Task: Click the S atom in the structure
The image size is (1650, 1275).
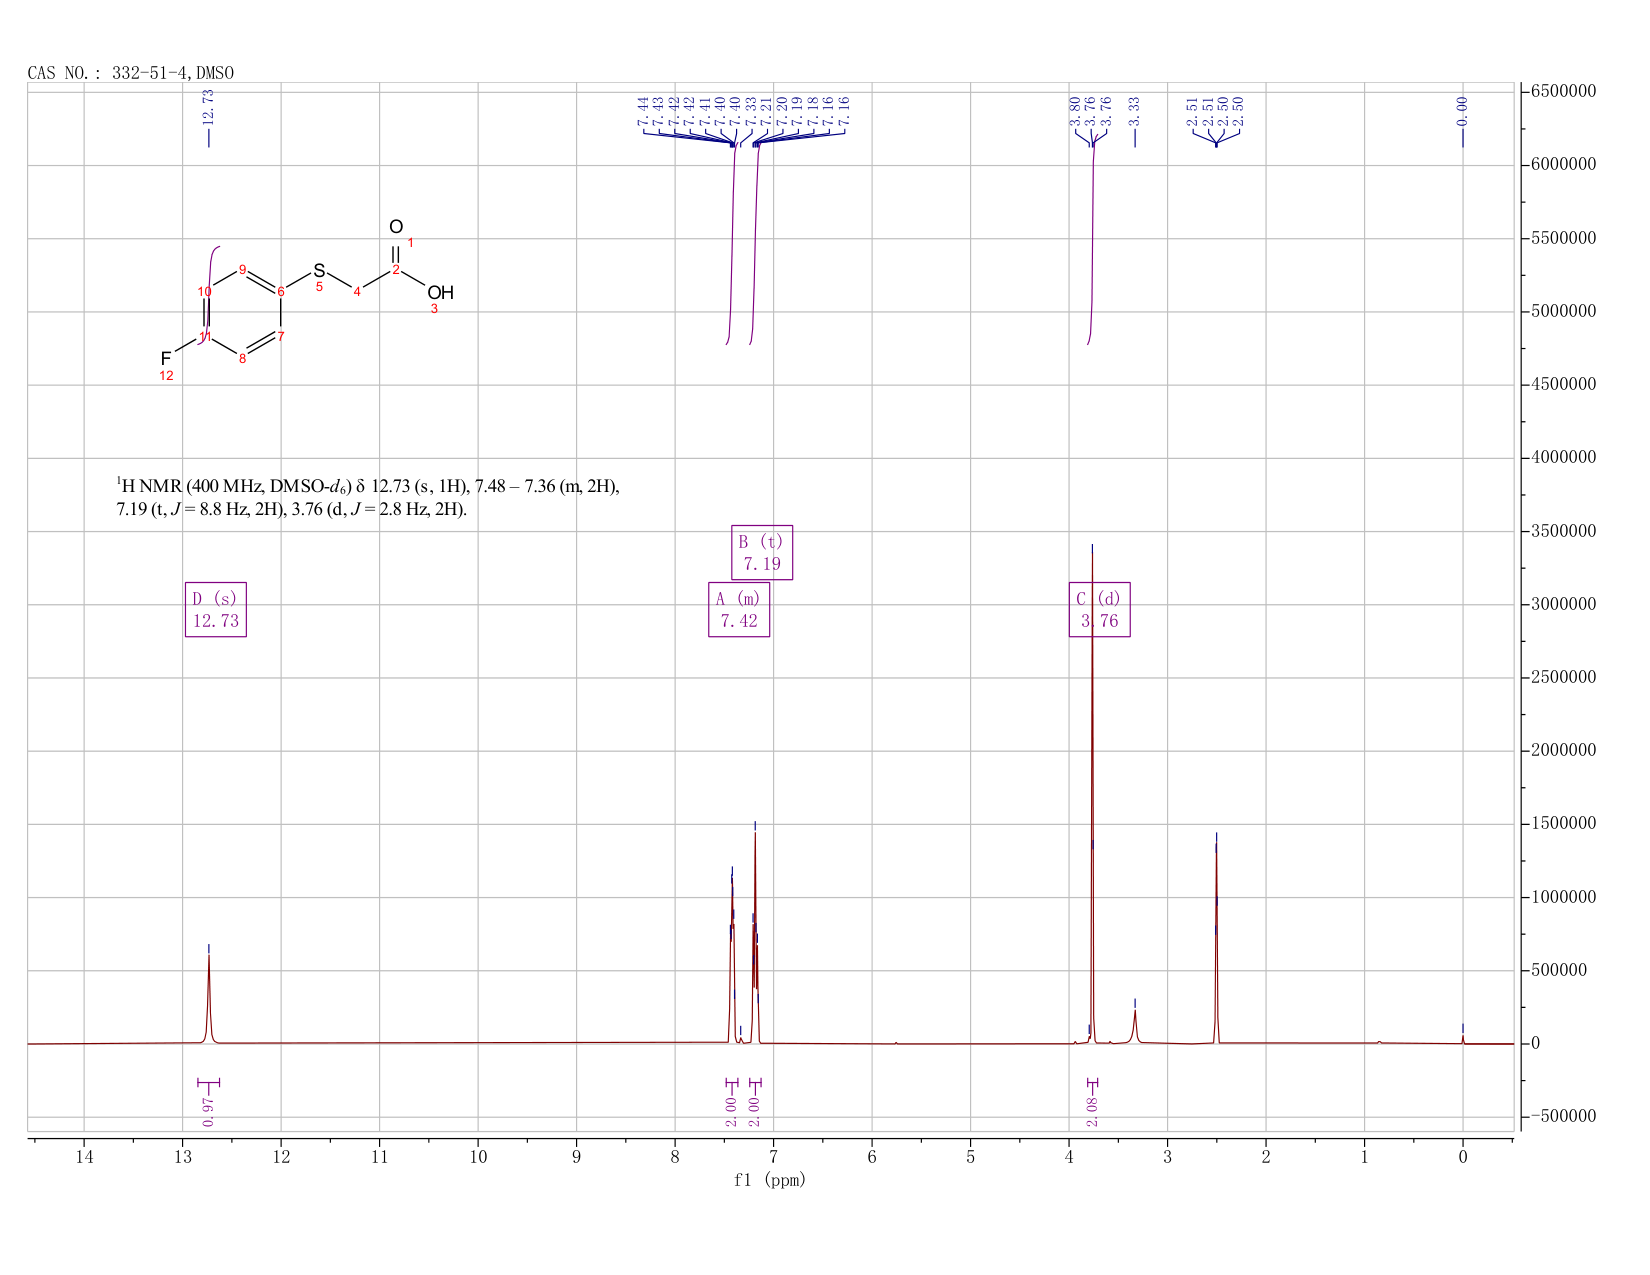Action: [319, 270]
